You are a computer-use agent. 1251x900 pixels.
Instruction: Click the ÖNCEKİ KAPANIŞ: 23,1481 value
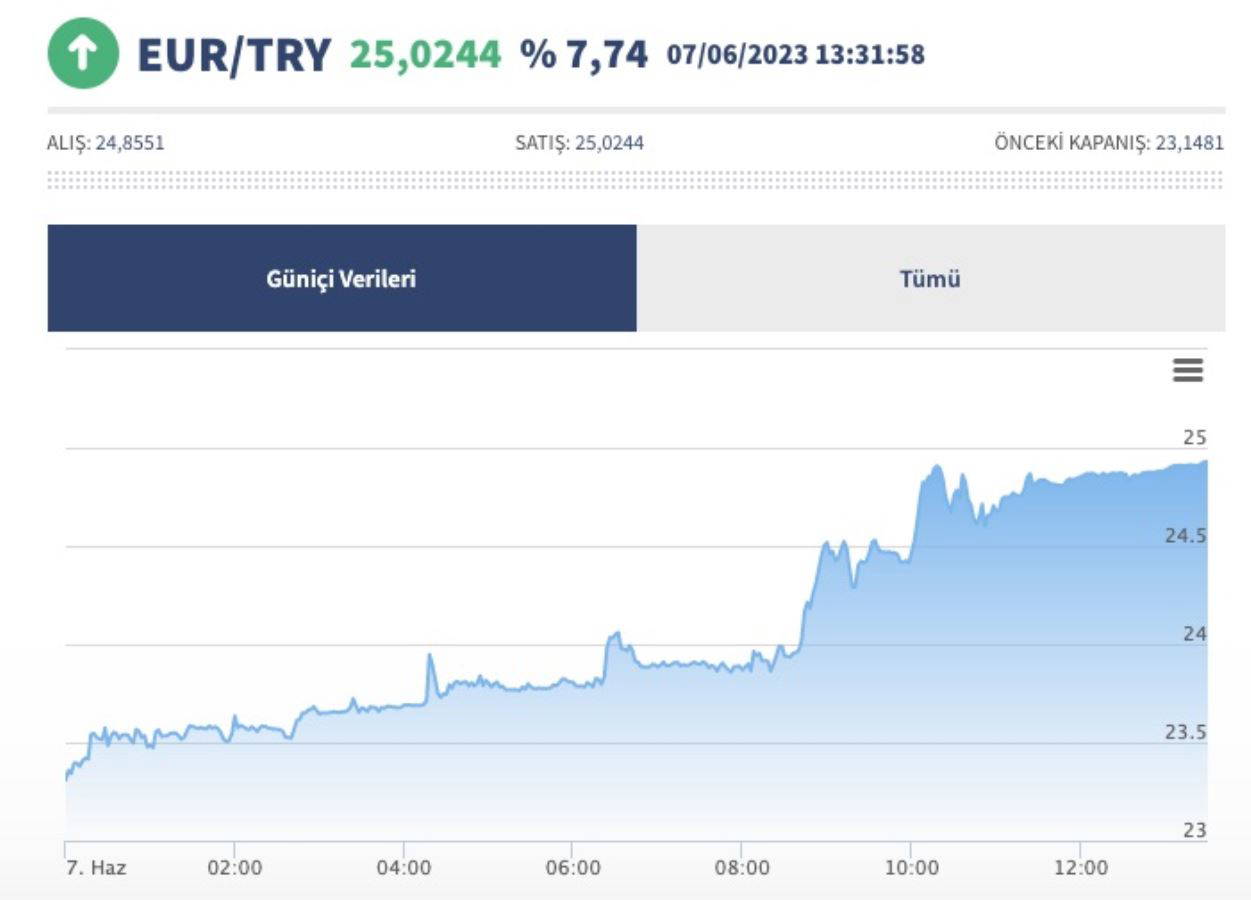click(1109, 143)
